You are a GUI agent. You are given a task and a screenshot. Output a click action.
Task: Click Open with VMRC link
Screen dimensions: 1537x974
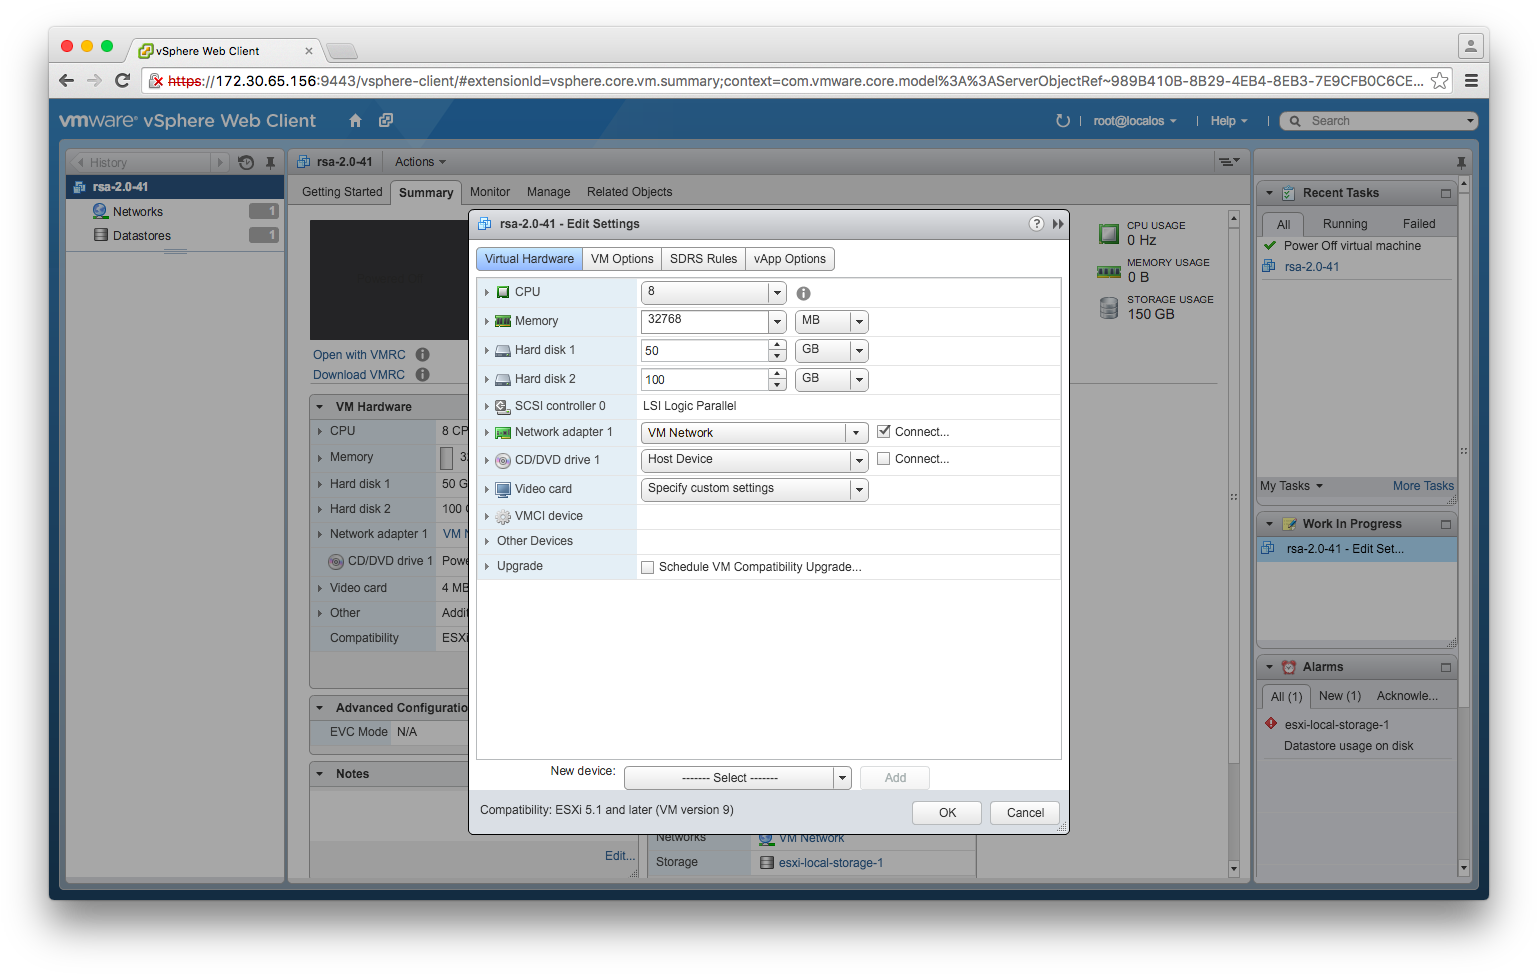coord(359,355)
